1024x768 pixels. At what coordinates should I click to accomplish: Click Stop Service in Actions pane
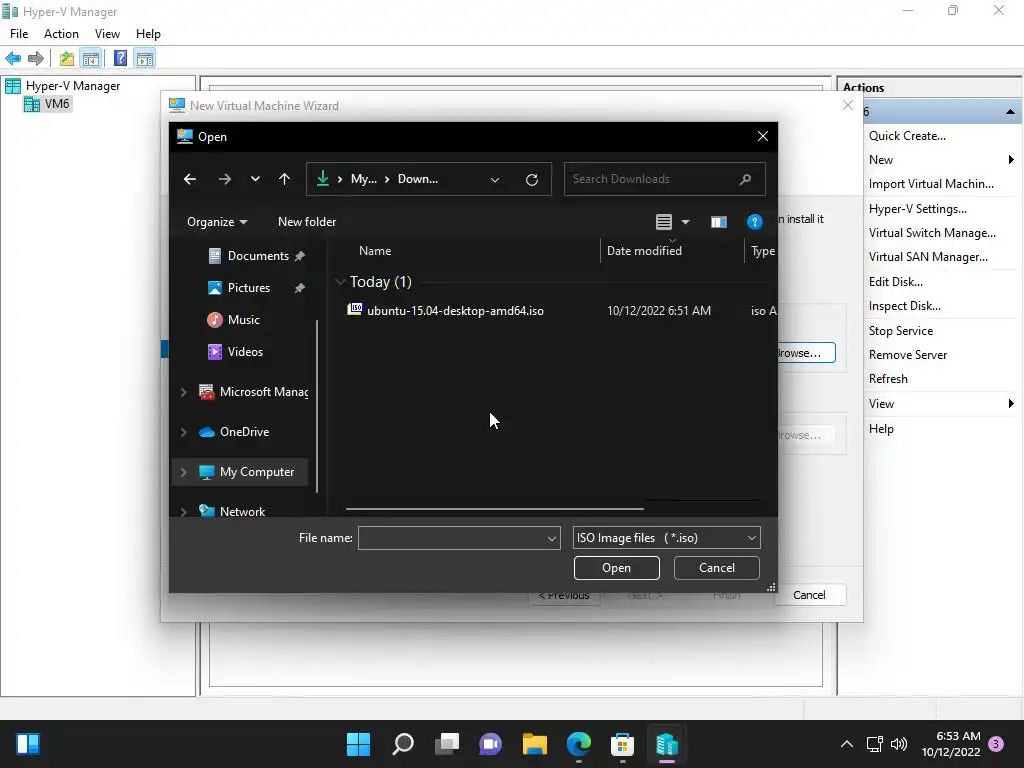[901, 331]
